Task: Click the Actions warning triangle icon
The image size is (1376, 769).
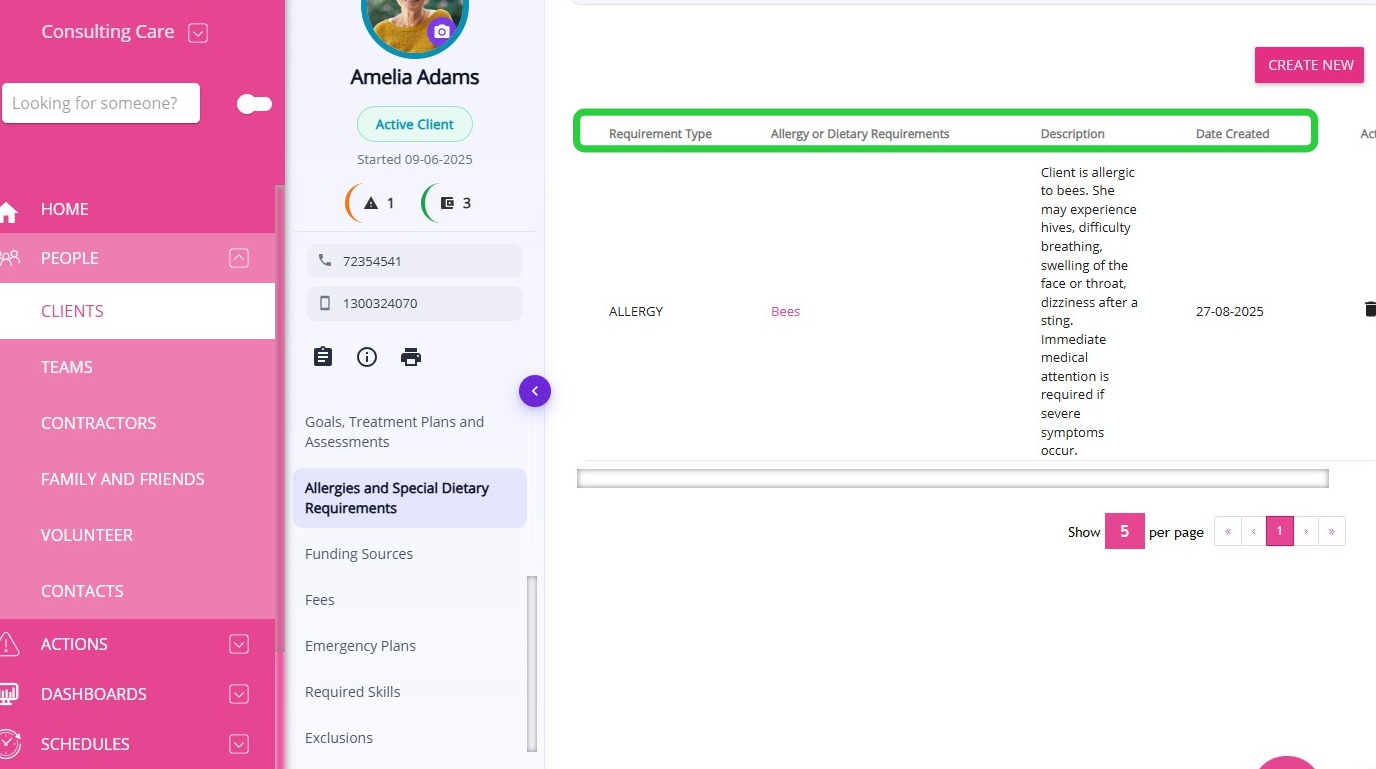Action: pyautogui.click(x=10, y=644)
